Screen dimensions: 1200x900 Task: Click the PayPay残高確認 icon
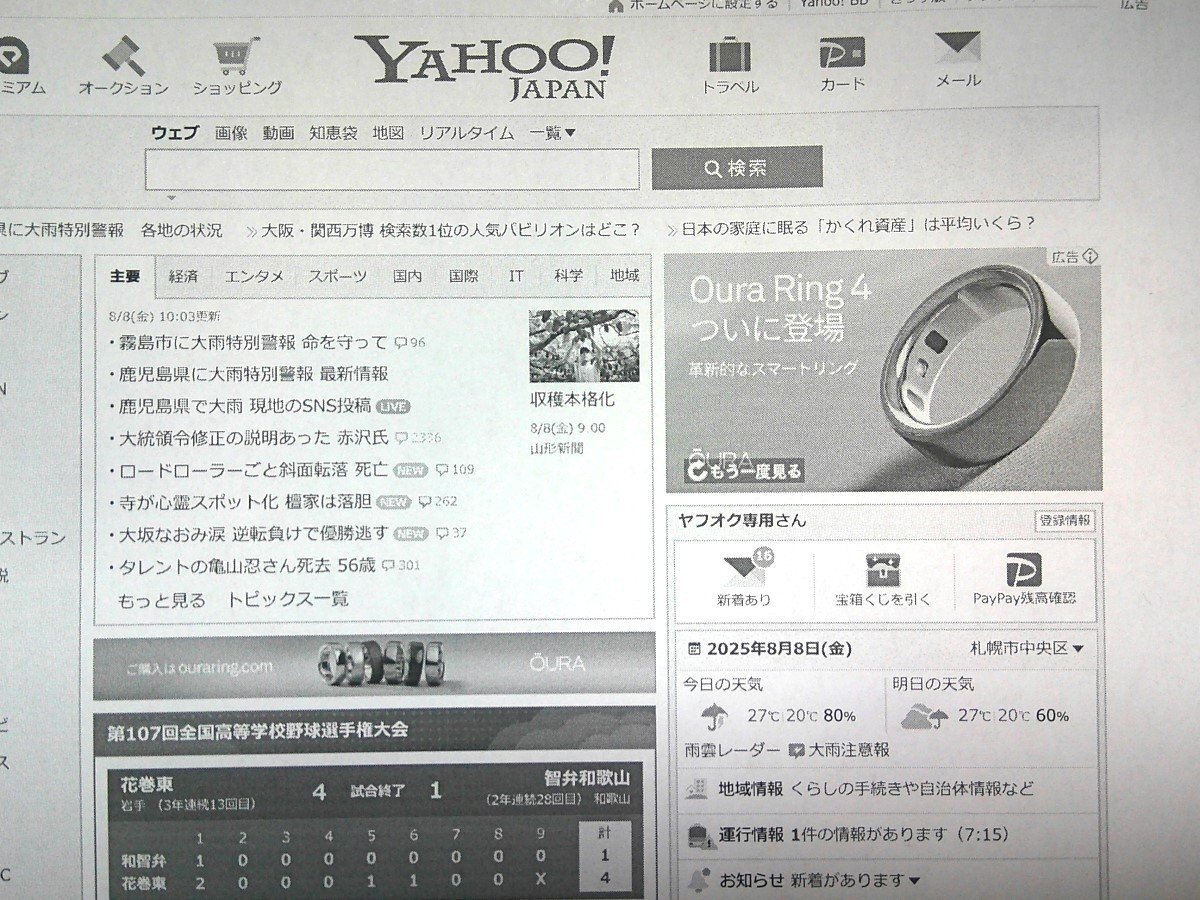click(x=1024, y=570)
